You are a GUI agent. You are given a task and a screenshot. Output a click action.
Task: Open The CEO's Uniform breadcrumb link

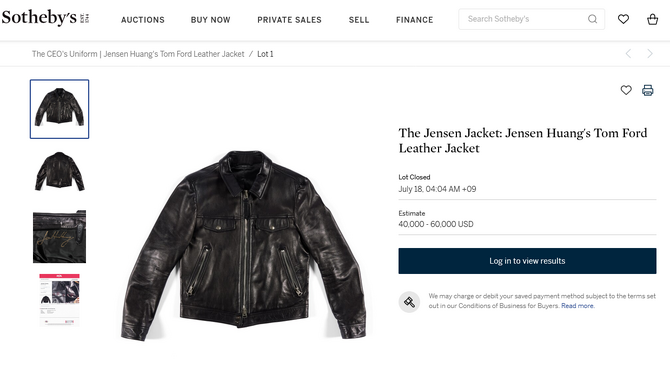[x=138, y=54]
